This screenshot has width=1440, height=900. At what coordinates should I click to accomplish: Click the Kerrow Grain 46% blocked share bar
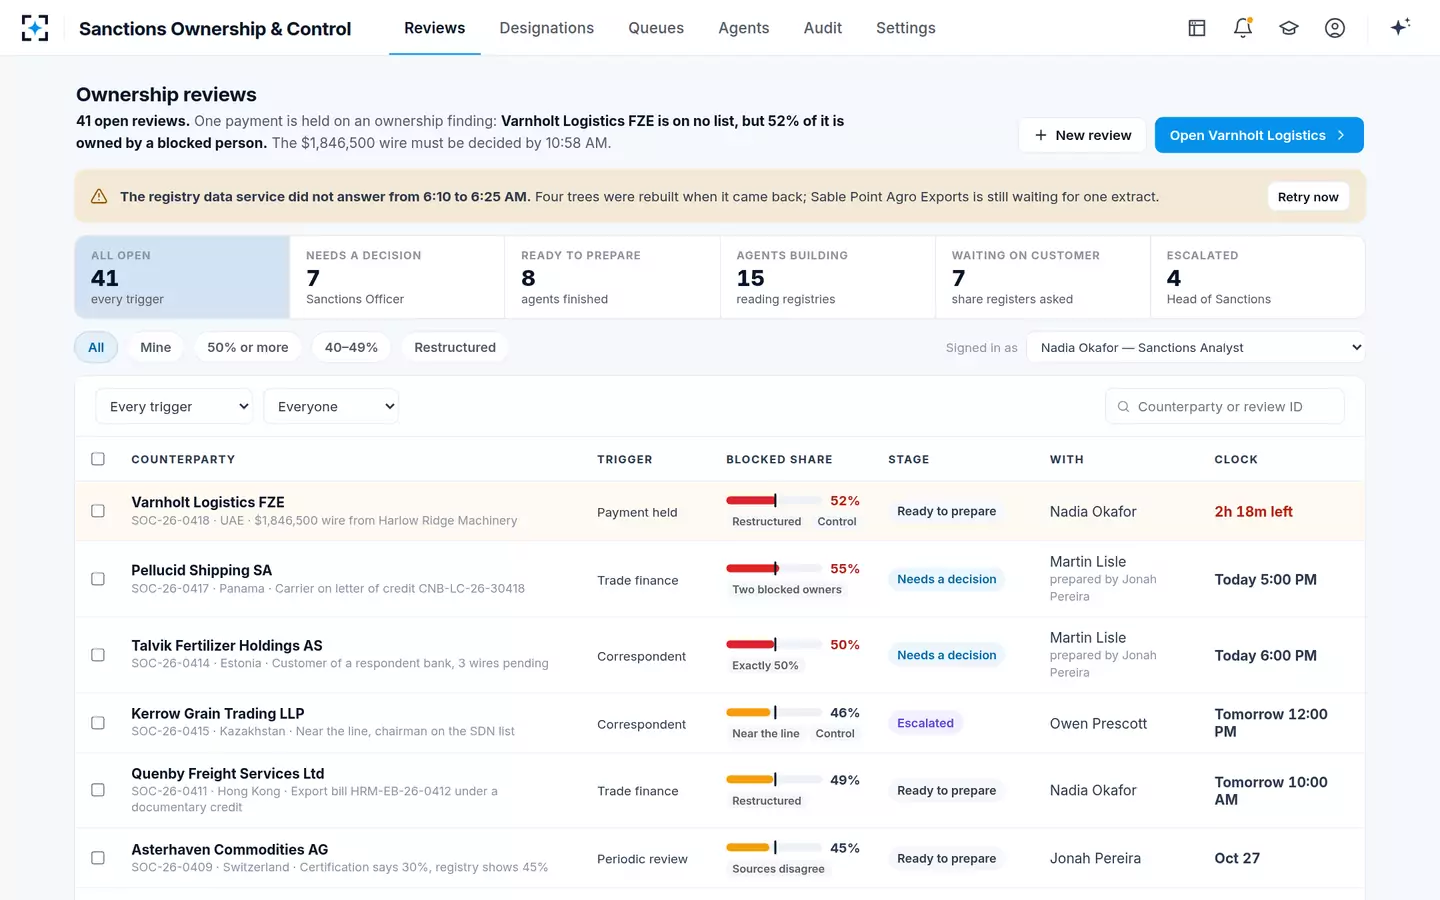click(772, 712)
